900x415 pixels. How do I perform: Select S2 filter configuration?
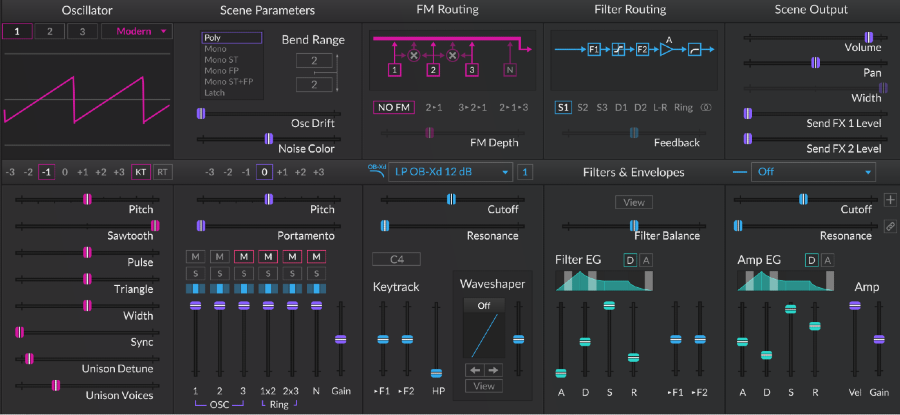coord(583,107)
